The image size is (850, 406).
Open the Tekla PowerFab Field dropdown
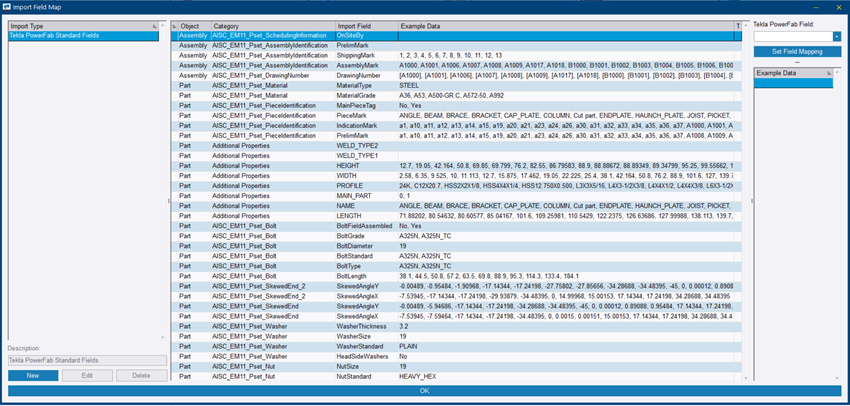click(x=836, y=36)
